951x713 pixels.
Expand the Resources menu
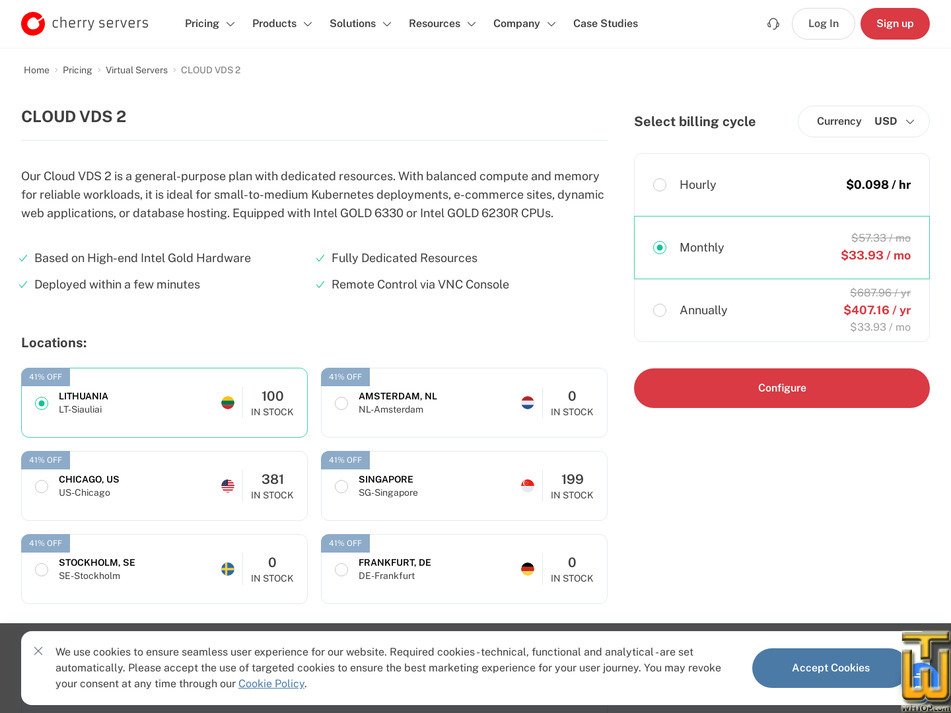click(x=442, y=24)
